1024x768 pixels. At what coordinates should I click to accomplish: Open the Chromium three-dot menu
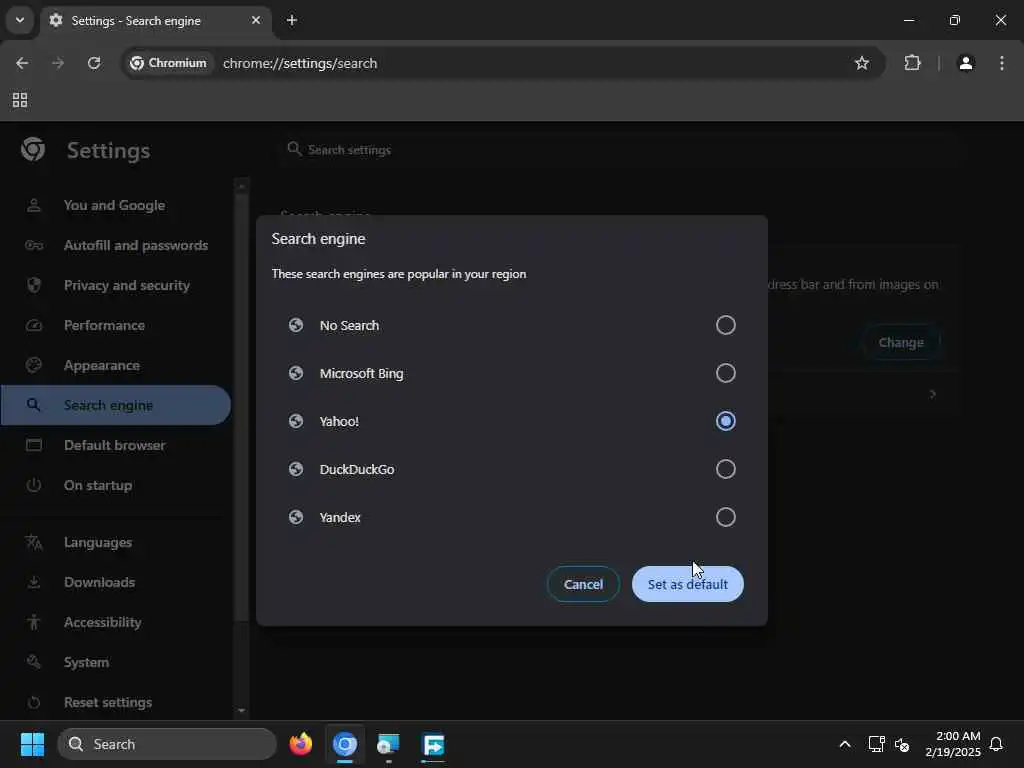pos(1002,63)
